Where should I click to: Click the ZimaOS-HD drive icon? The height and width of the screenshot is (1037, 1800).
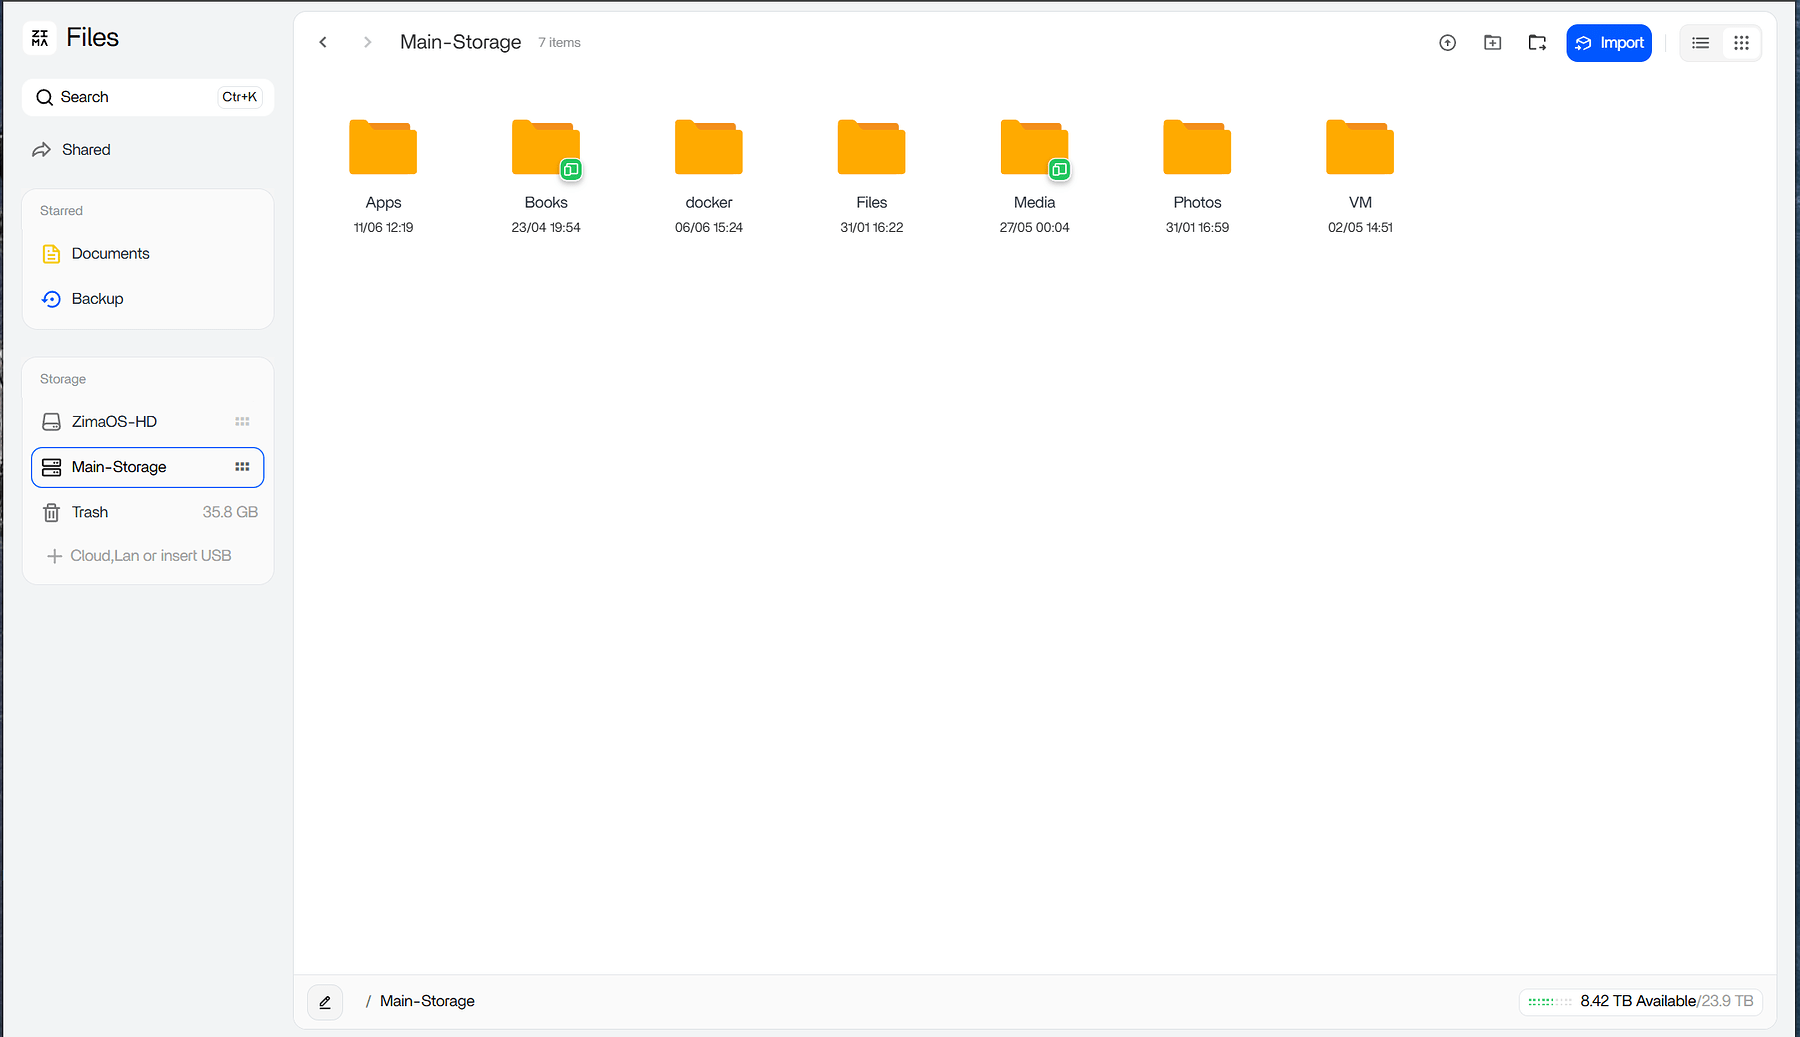pos(51,422)
